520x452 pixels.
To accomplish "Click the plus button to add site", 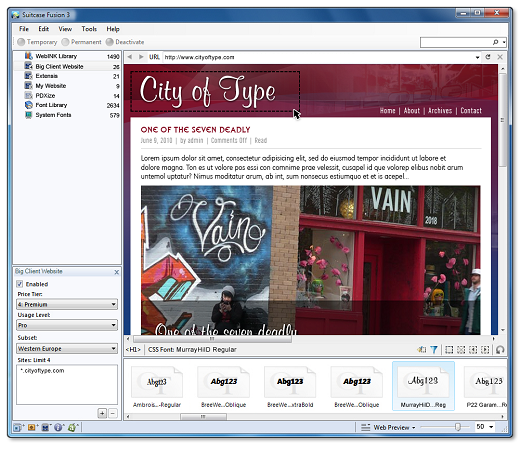I will 102,413.
